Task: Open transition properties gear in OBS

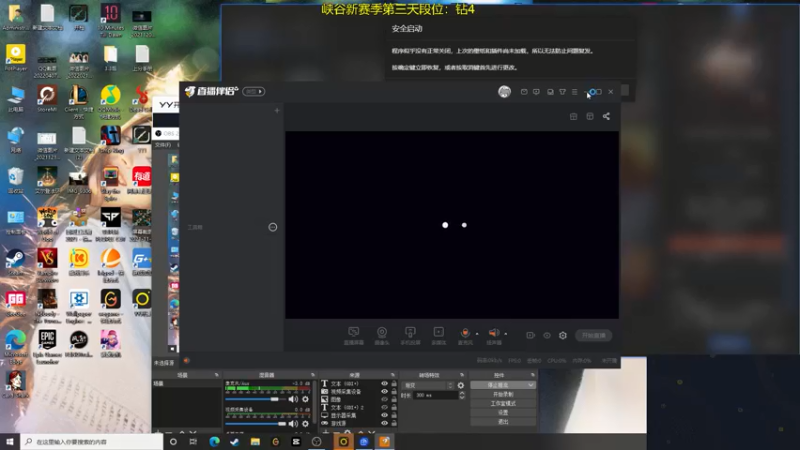Action: click(x=461, y=386)
